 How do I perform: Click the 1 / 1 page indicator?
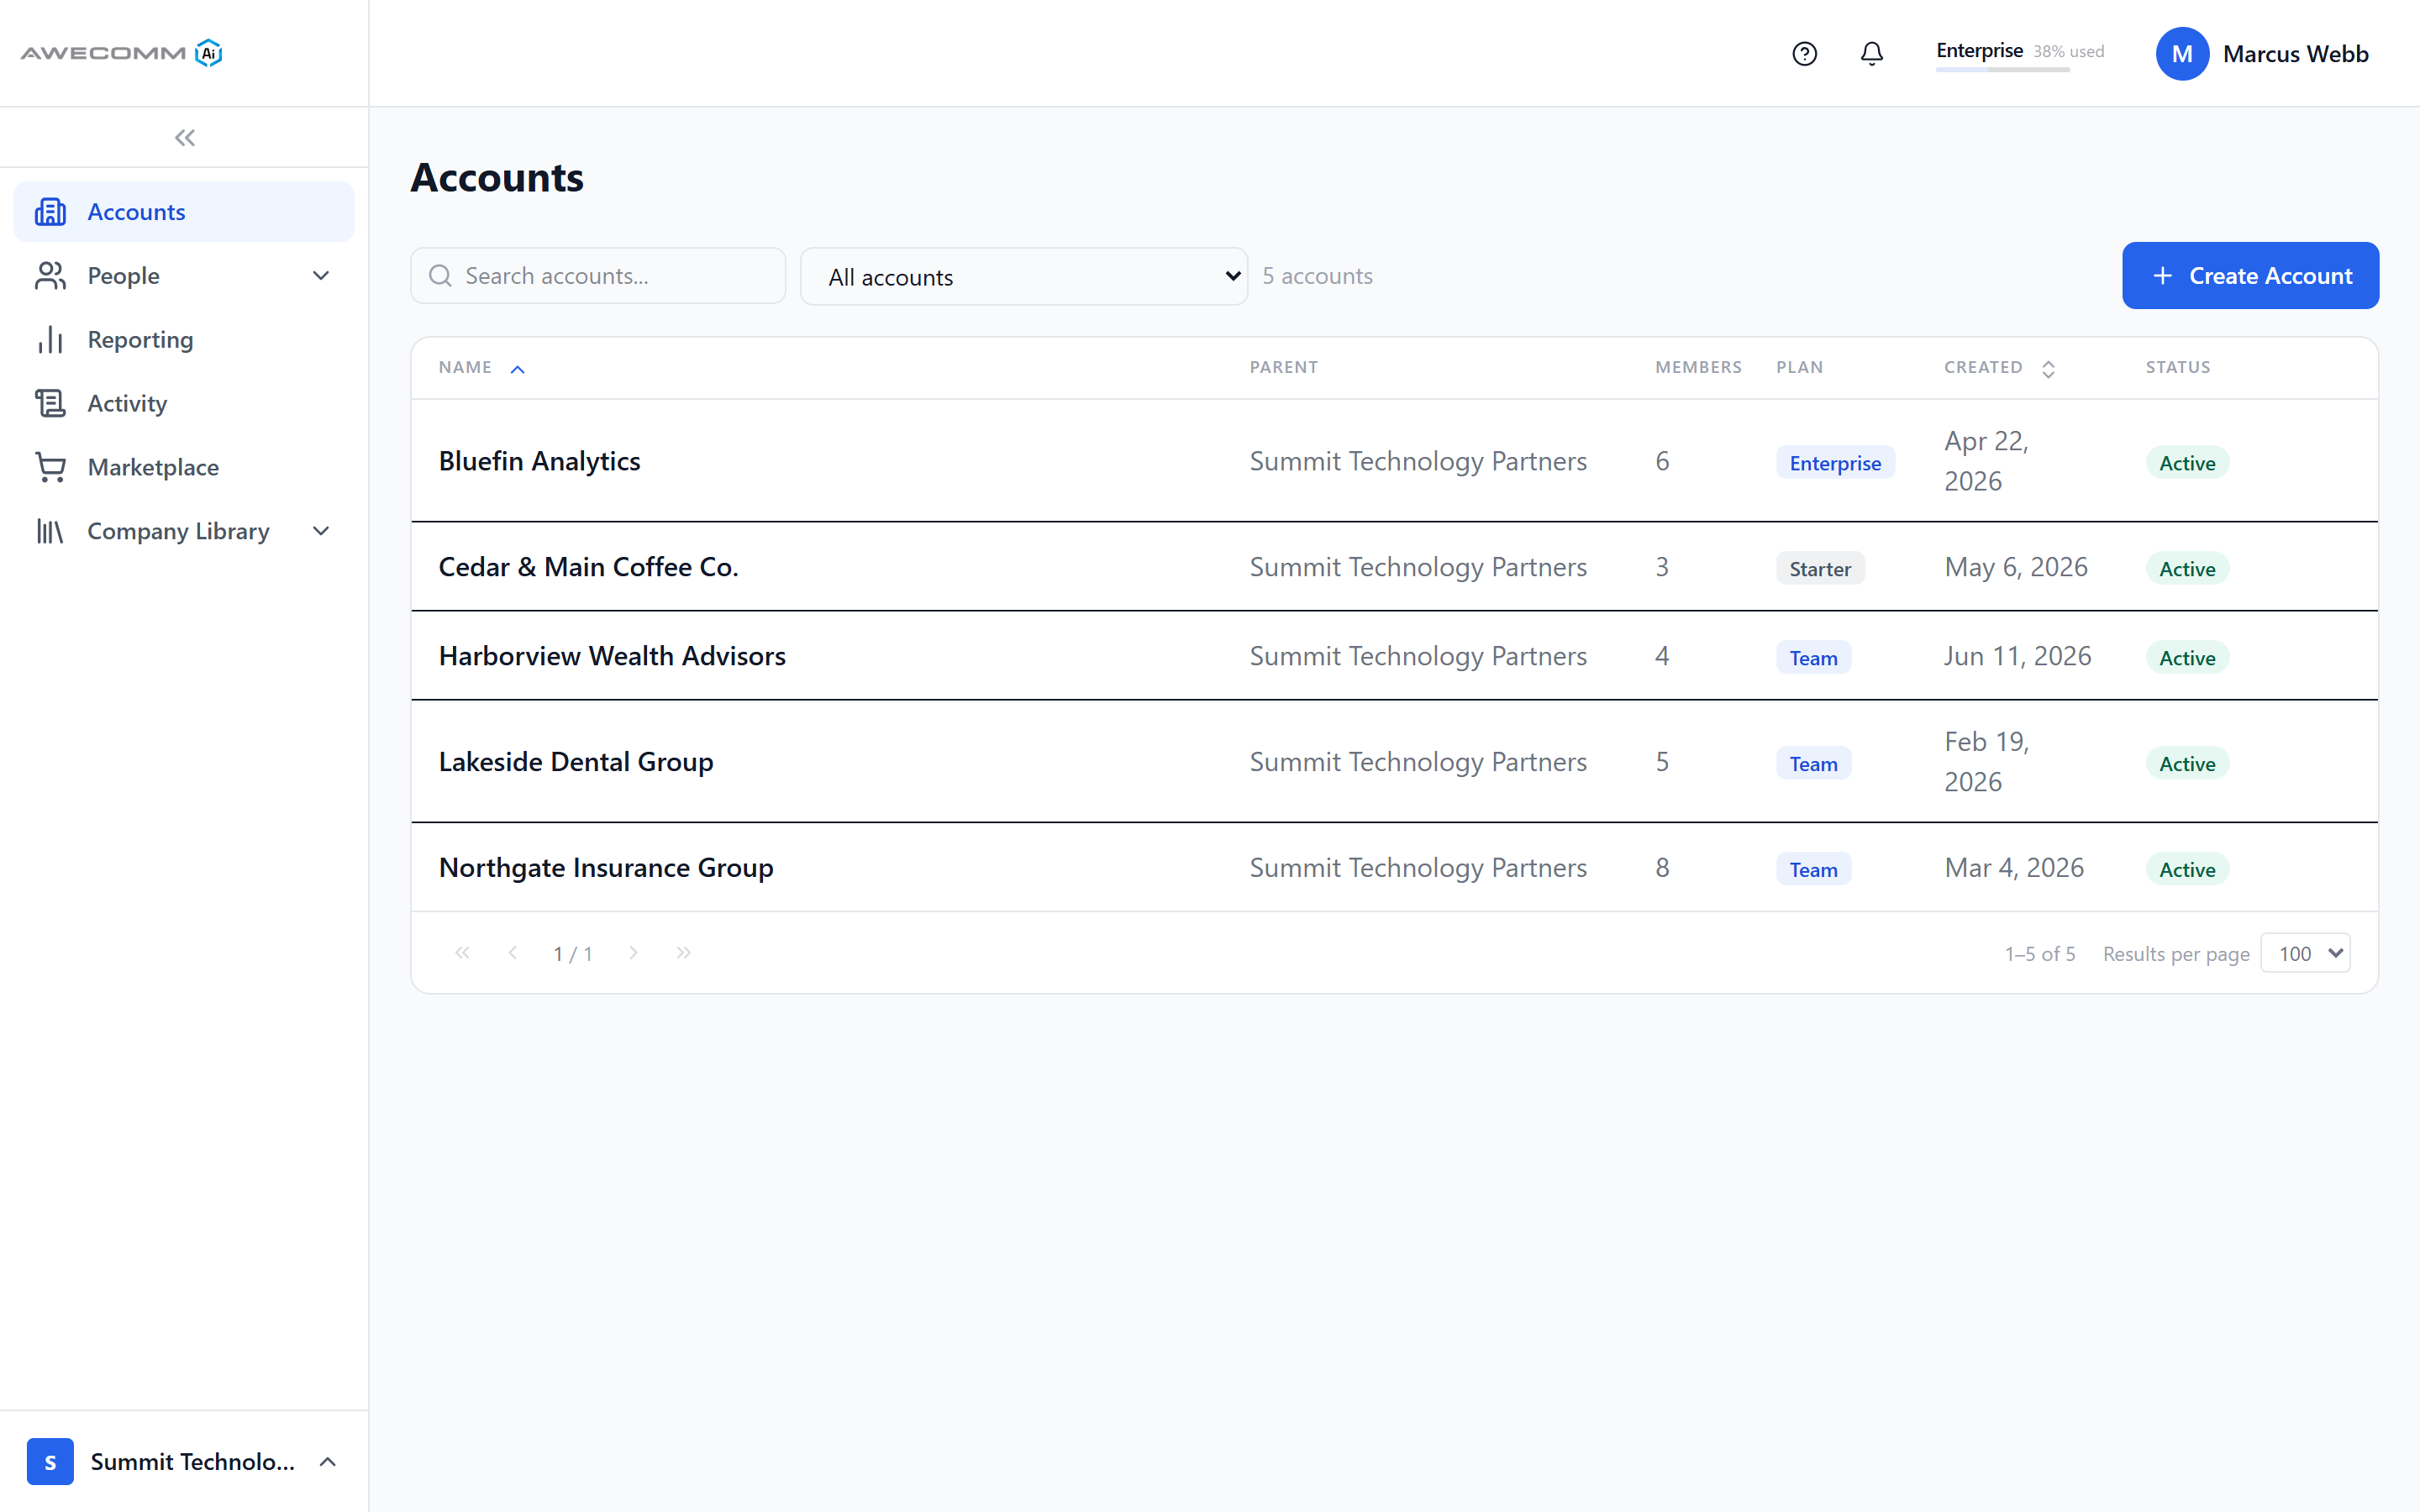pyautogui.click(x=573, y=954)
